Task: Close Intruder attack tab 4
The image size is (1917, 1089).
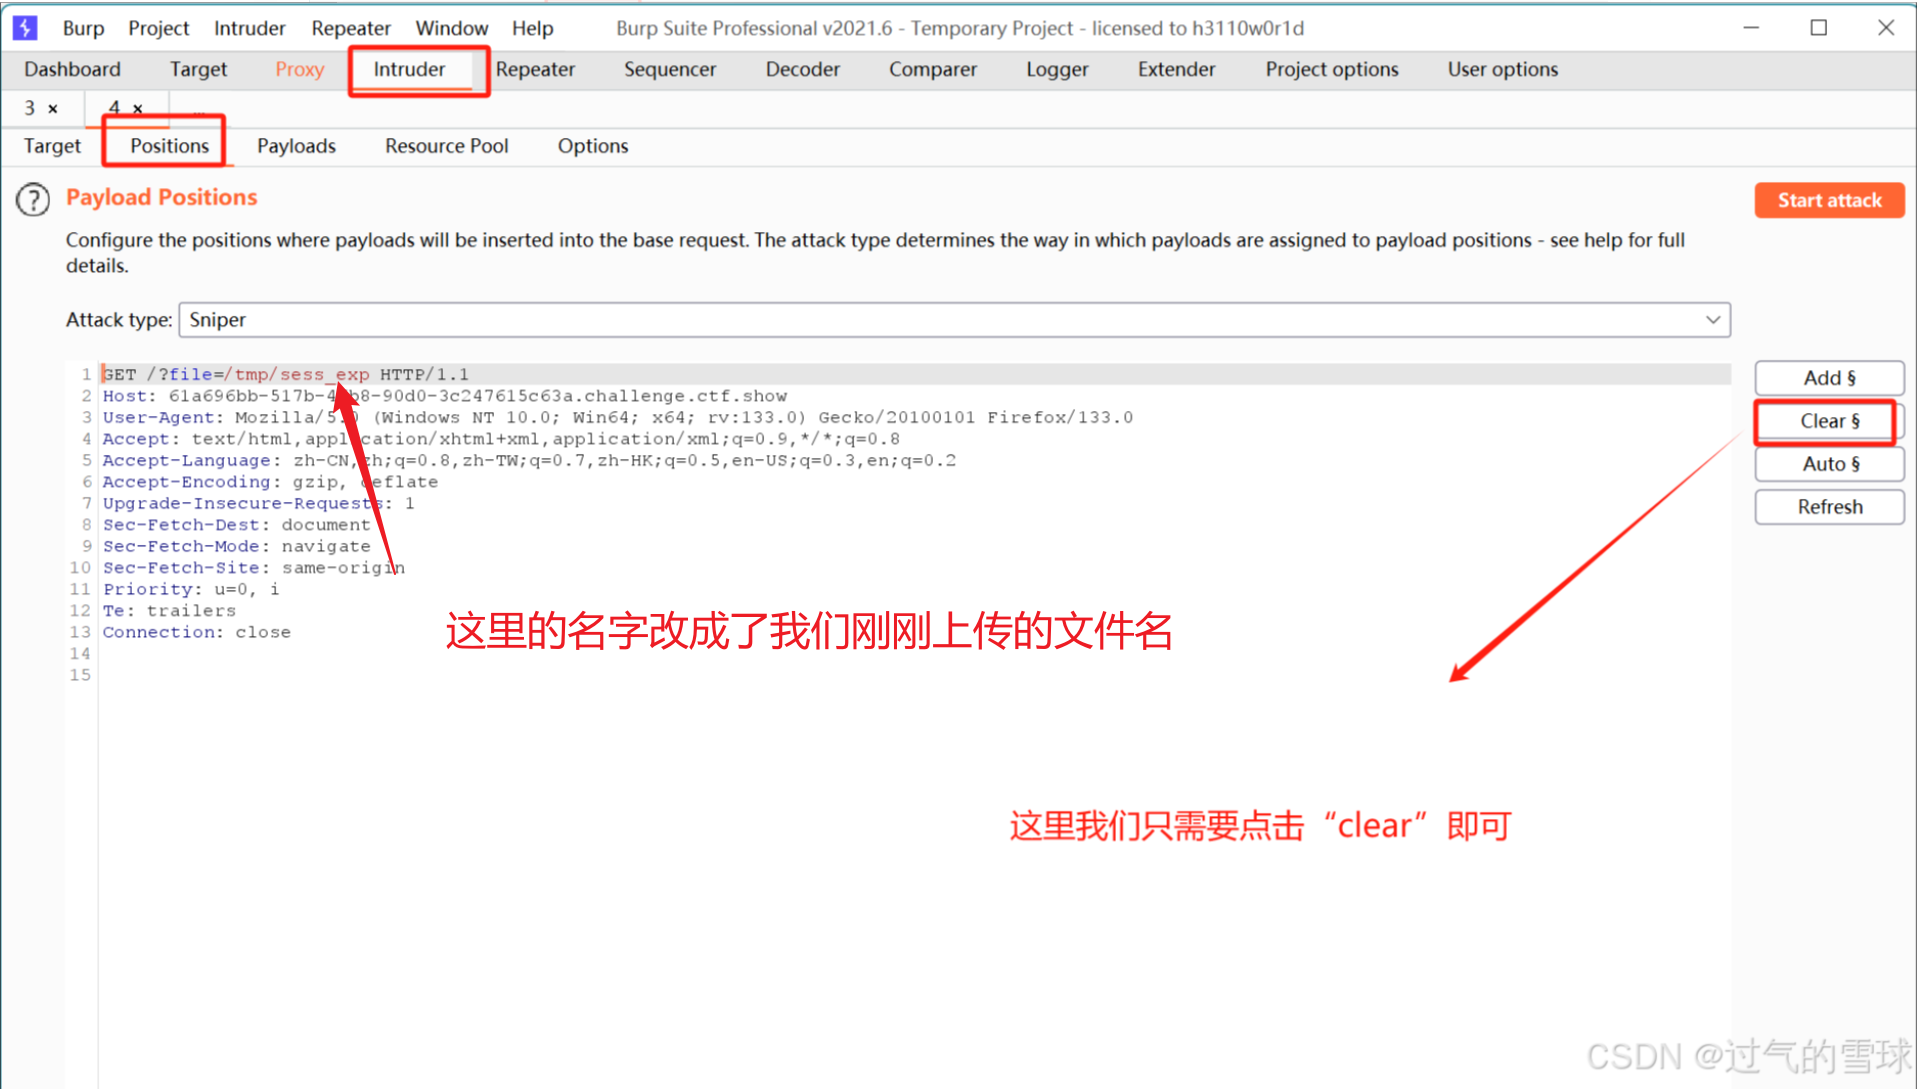Action: pos(138,108)
